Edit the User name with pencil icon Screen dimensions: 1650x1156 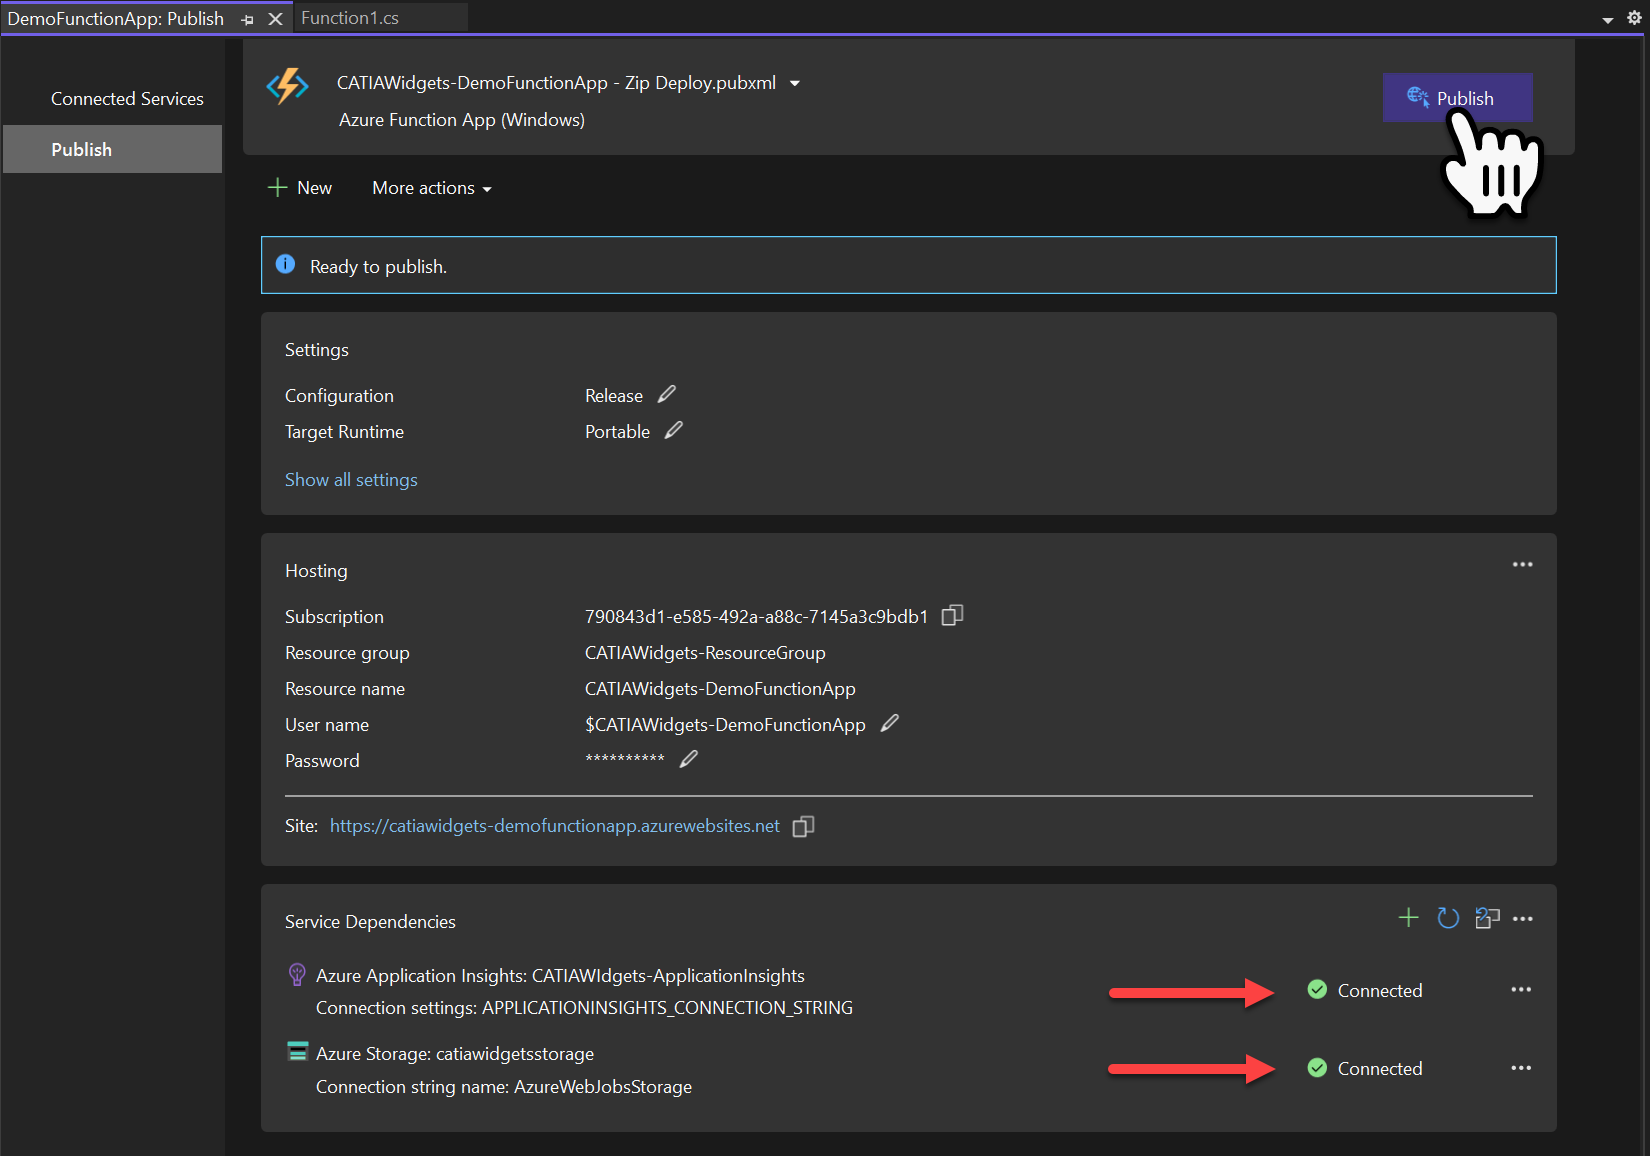[889, 723]
